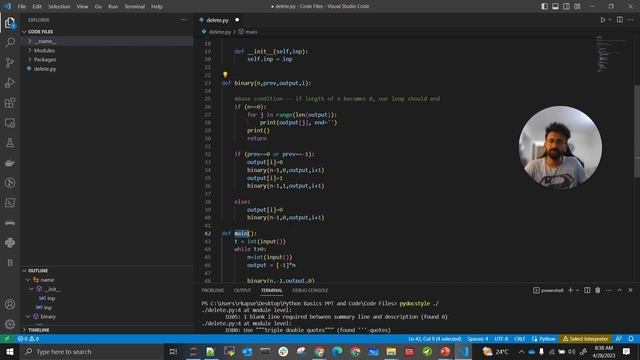640x360 pixels.
Task: Select the delete.py editor tab
Action: (x=218, y=20)
